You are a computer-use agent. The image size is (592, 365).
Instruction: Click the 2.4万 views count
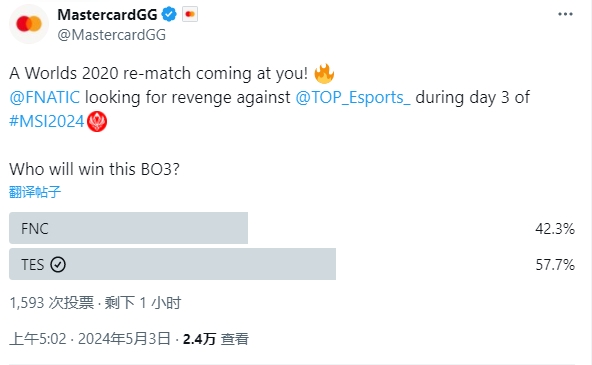pos(199,339)
